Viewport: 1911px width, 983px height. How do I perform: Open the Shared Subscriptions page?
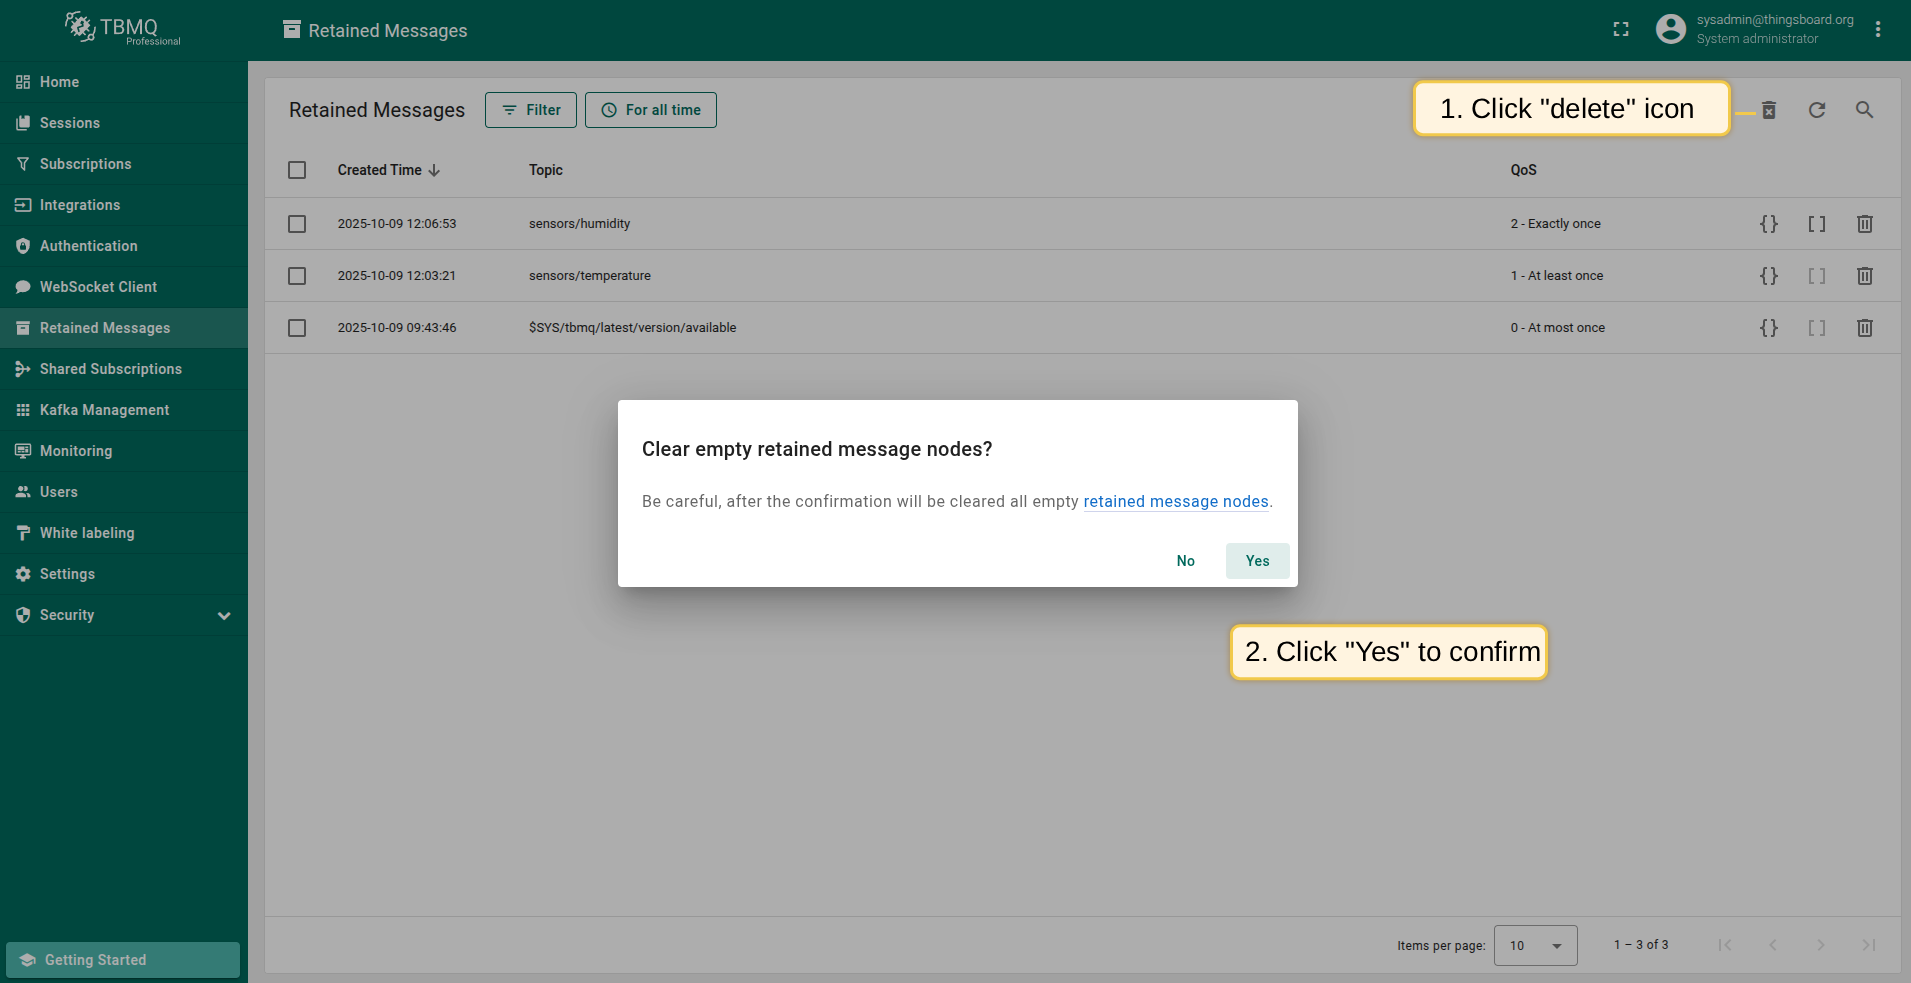click(x=110, y=369)
